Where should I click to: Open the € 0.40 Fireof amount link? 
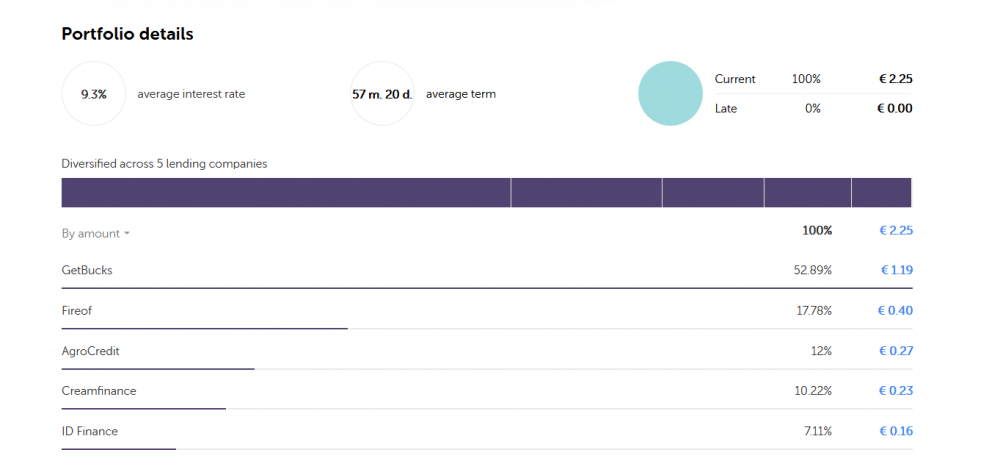(x=895, y=311)
